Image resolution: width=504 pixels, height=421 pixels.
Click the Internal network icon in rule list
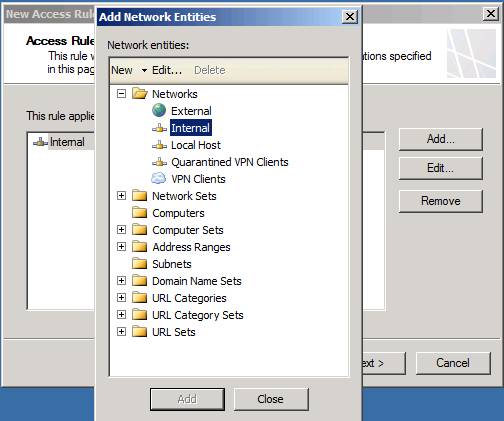point(40,142)
